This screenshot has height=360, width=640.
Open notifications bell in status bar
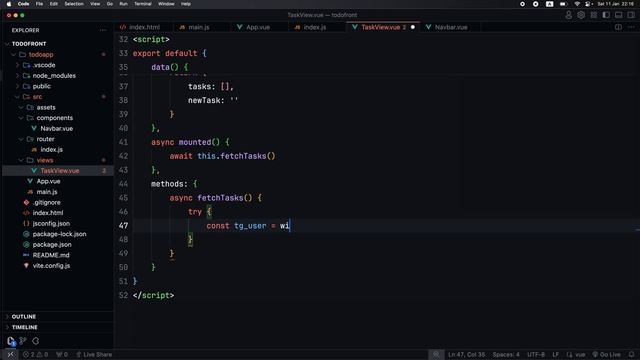click(631, 354)
